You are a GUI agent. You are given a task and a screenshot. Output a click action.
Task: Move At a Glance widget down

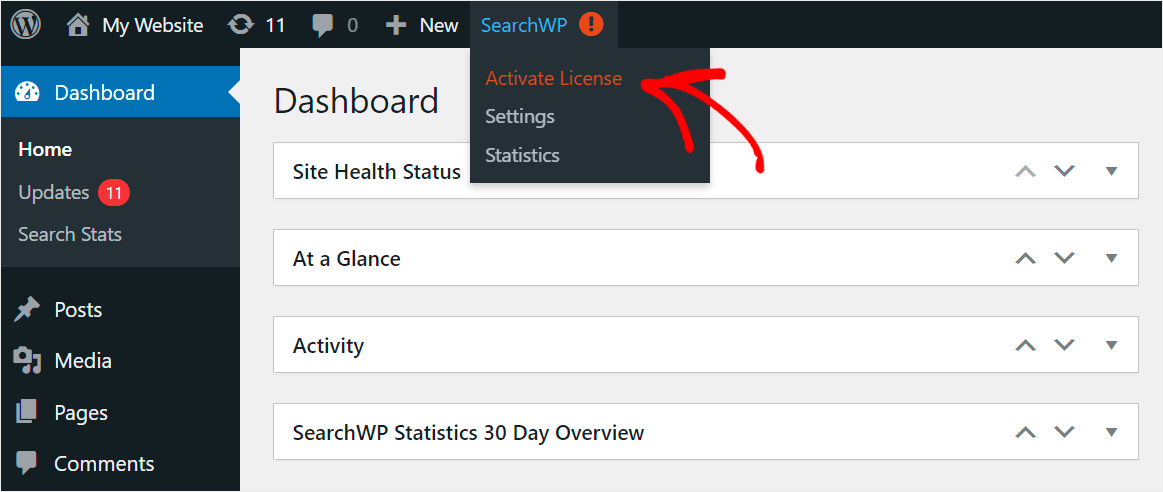(x=1064, y=258)
